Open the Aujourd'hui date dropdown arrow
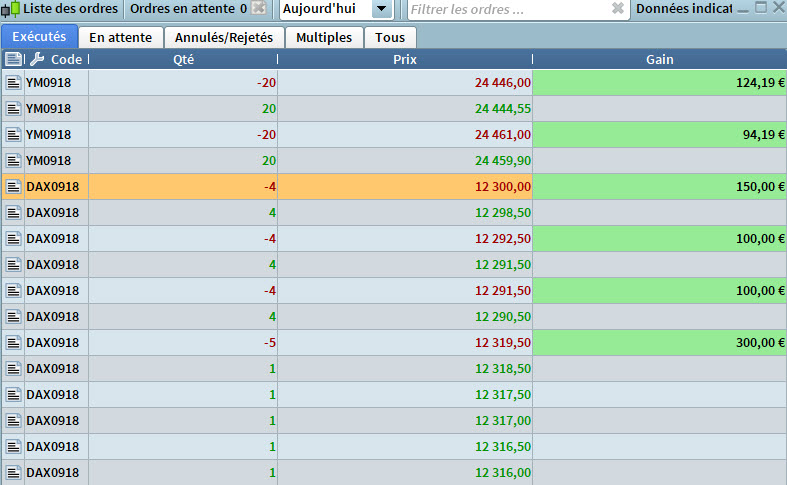This screenshot has width=787, height=485. [x=381, y=9]
